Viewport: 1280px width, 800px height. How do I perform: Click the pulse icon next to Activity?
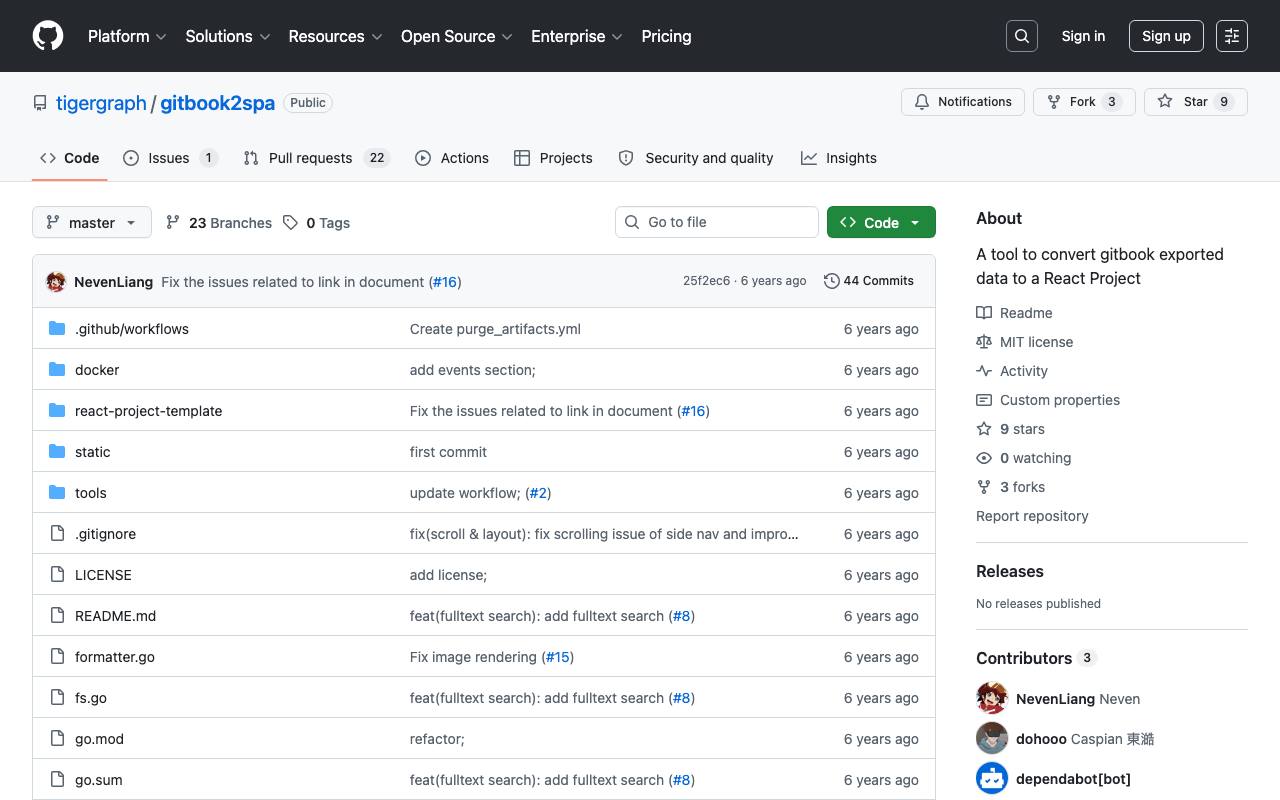(984, 371)
